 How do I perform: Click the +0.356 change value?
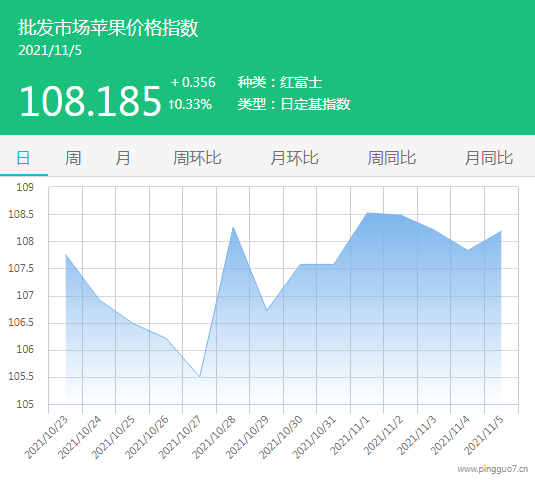[193, 82]
